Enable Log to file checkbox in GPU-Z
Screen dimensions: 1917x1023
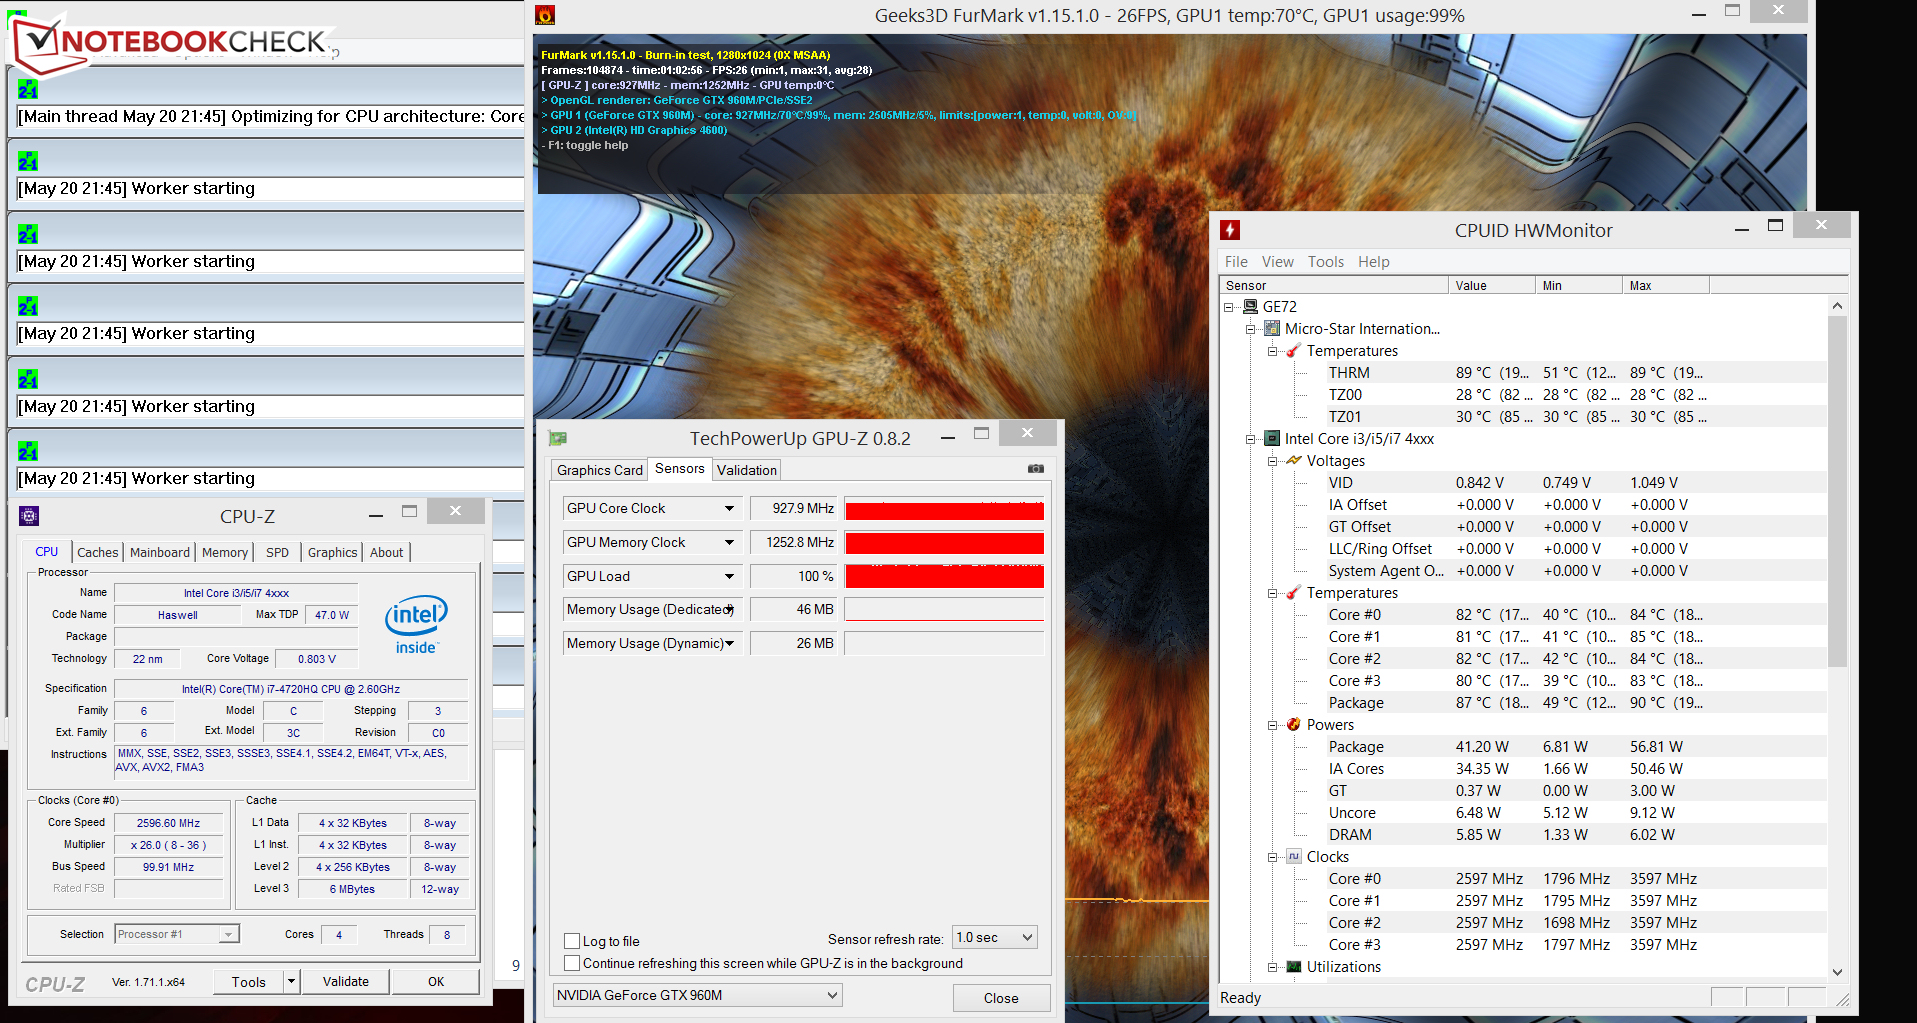coord(572,941)
